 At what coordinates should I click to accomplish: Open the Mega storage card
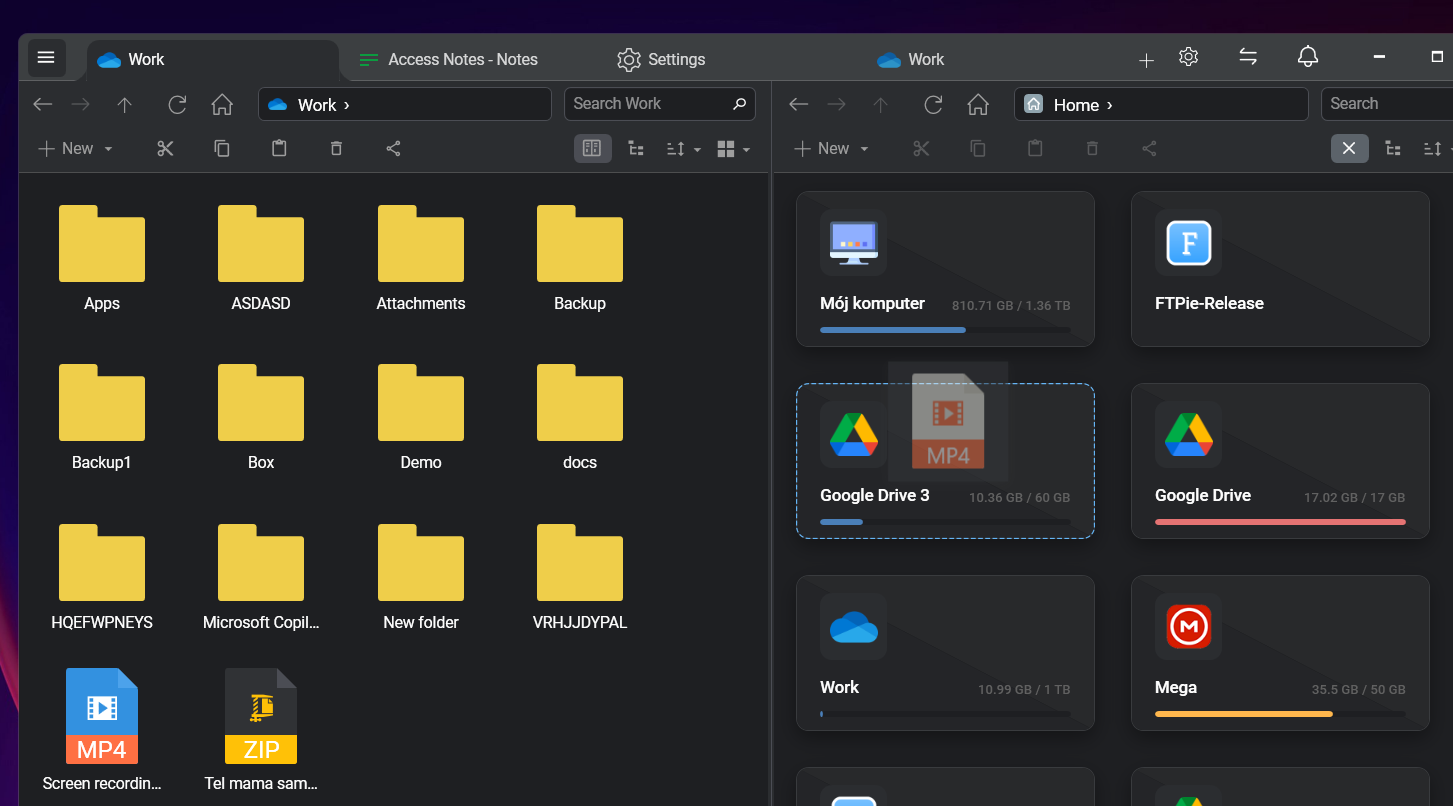tap(1280, 653)
